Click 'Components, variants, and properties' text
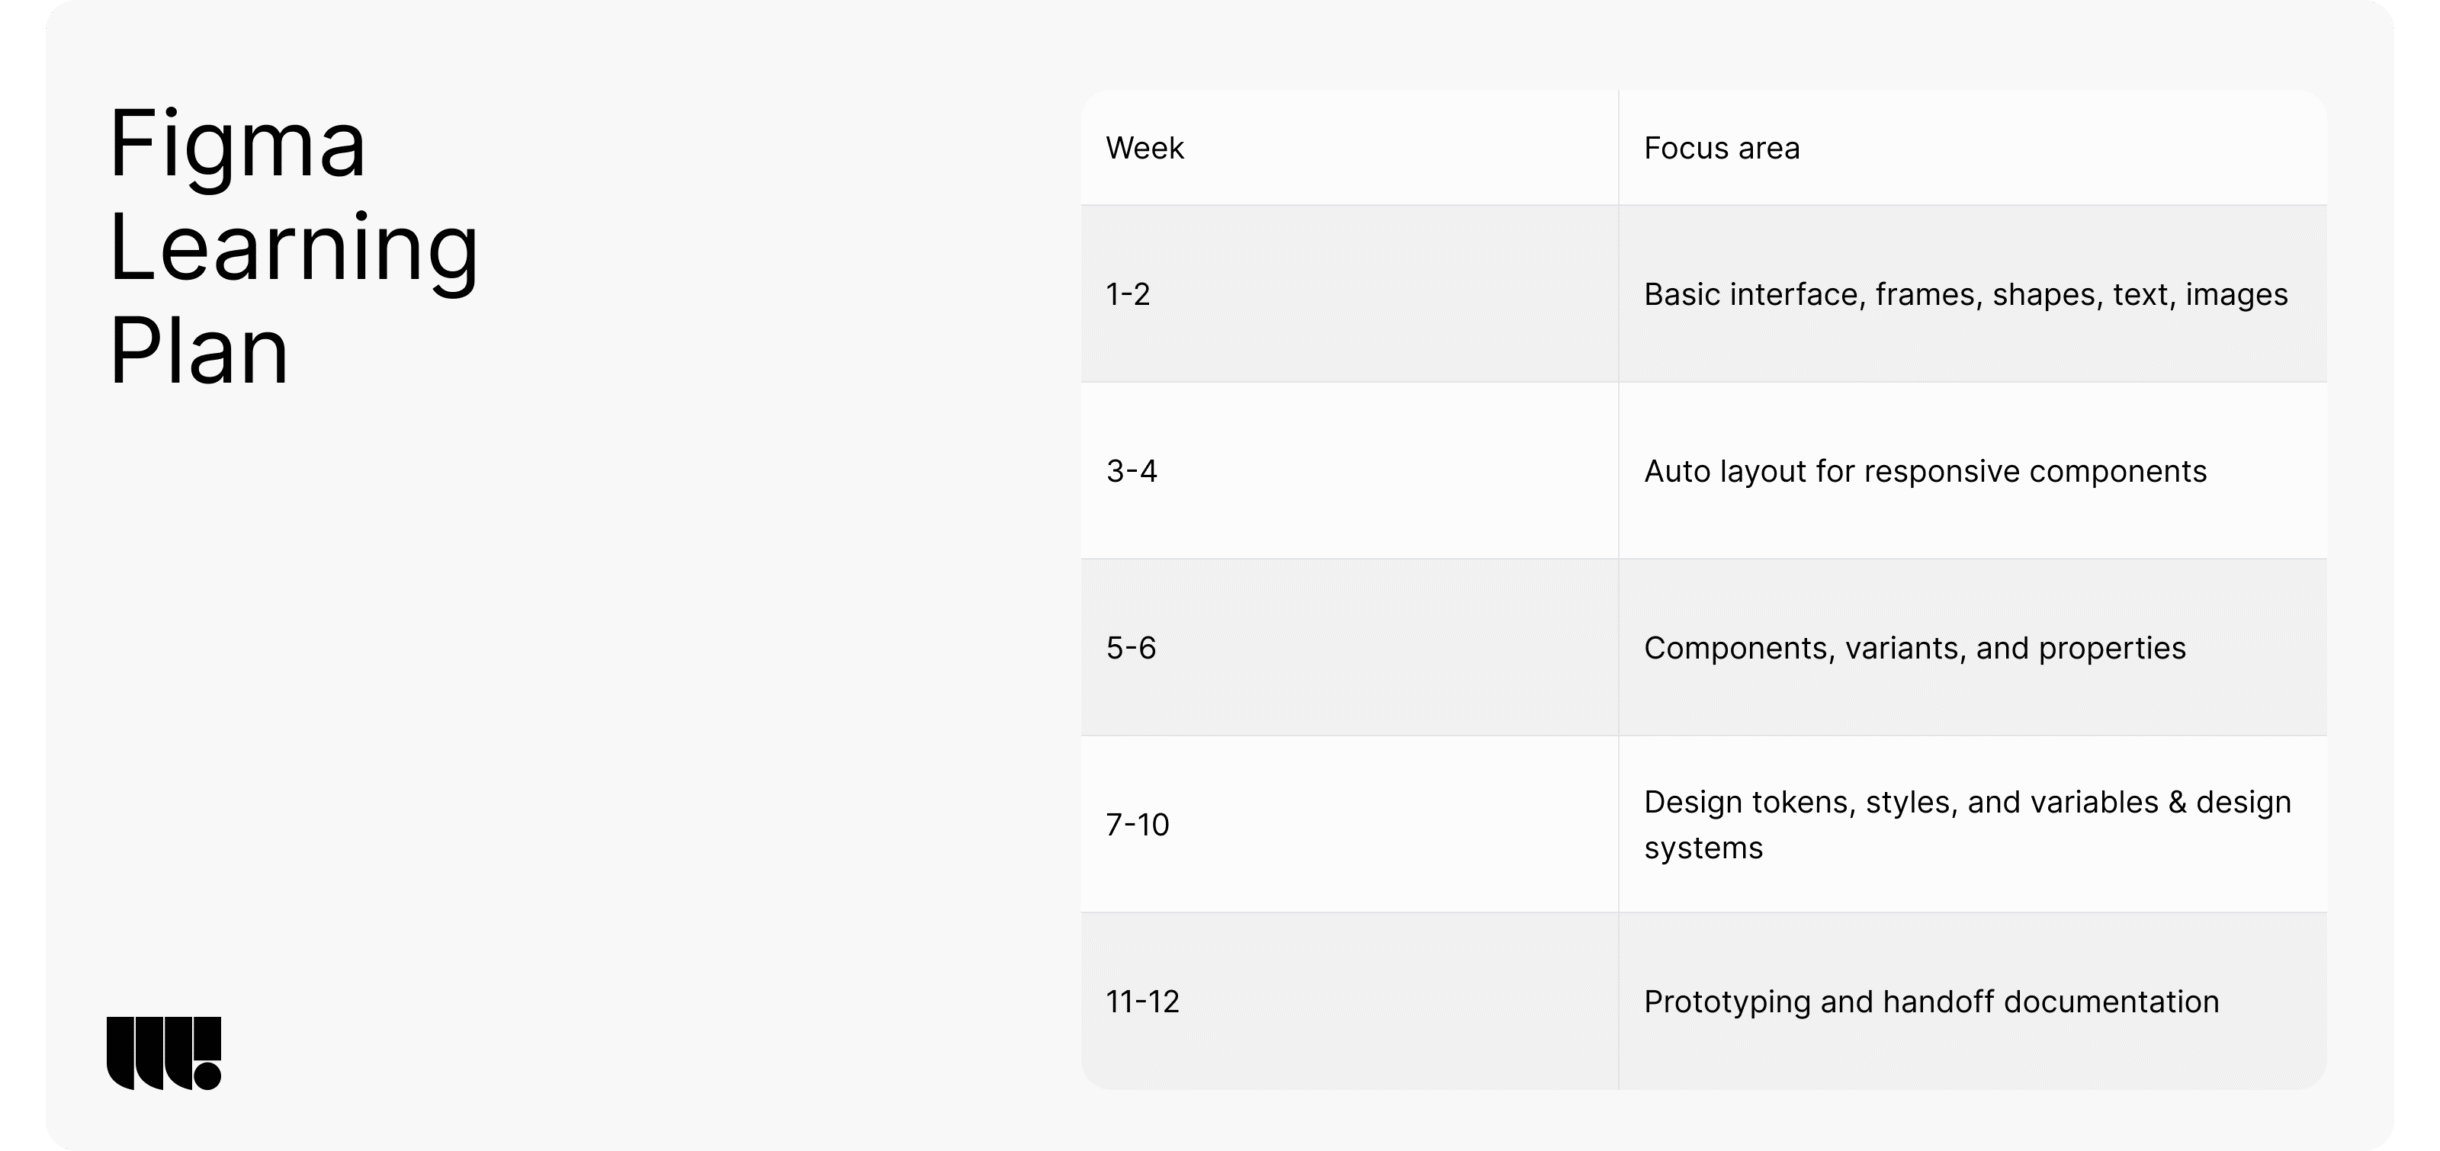The height and width of the screenshot is (1151, 2440). click(1914, 648)
